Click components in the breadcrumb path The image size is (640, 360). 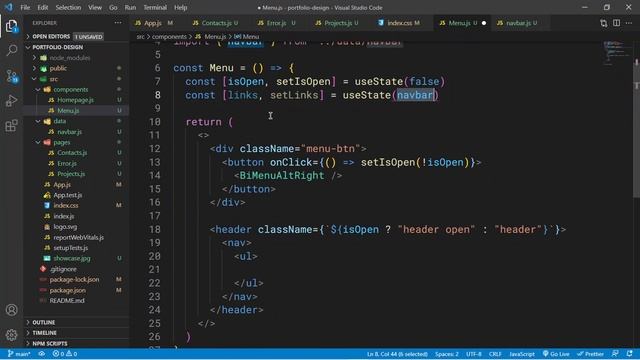click(169, 37)
